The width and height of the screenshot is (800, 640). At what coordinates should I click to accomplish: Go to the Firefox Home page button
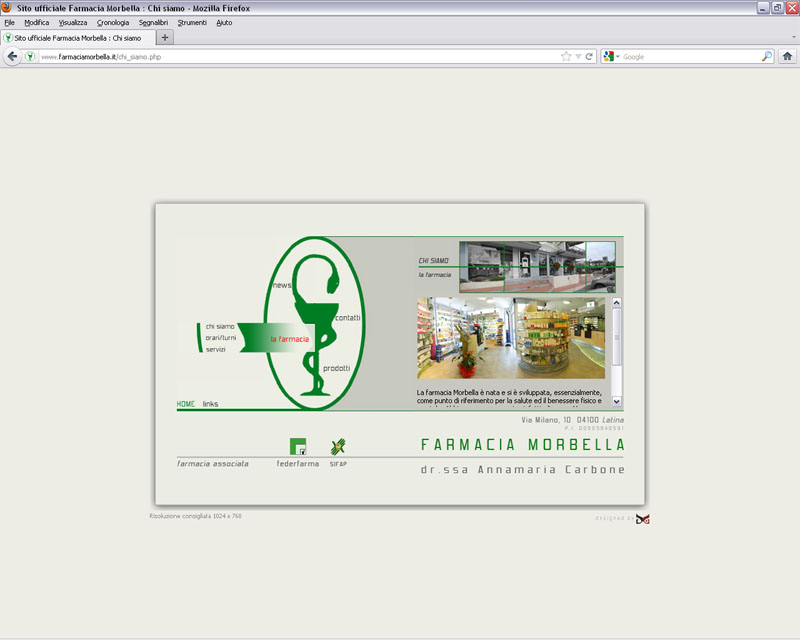click(x=787, y=57)
